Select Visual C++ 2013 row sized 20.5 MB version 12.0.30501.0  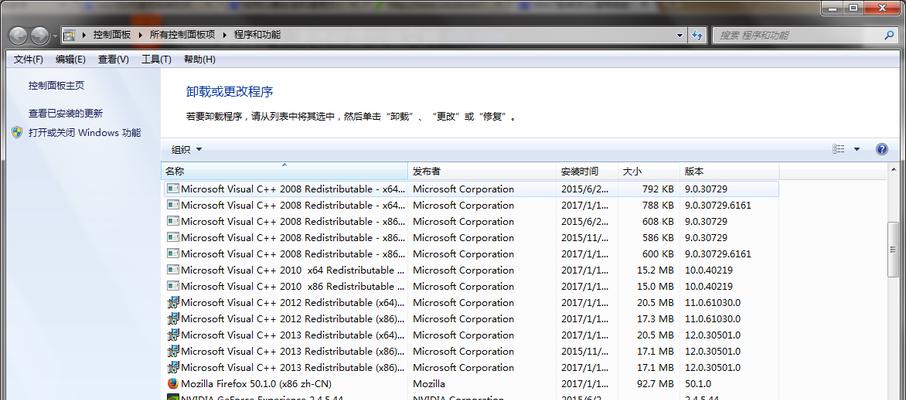tap(470, 335)
